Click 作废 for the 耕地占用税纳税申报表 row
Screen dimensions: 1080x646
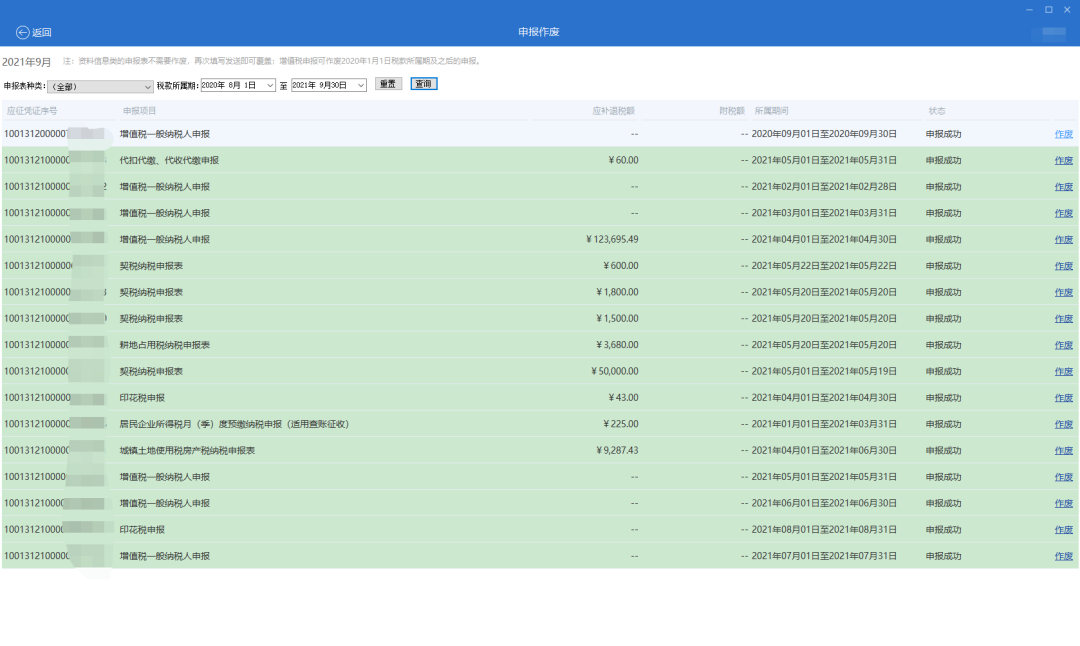[1063, 345]
